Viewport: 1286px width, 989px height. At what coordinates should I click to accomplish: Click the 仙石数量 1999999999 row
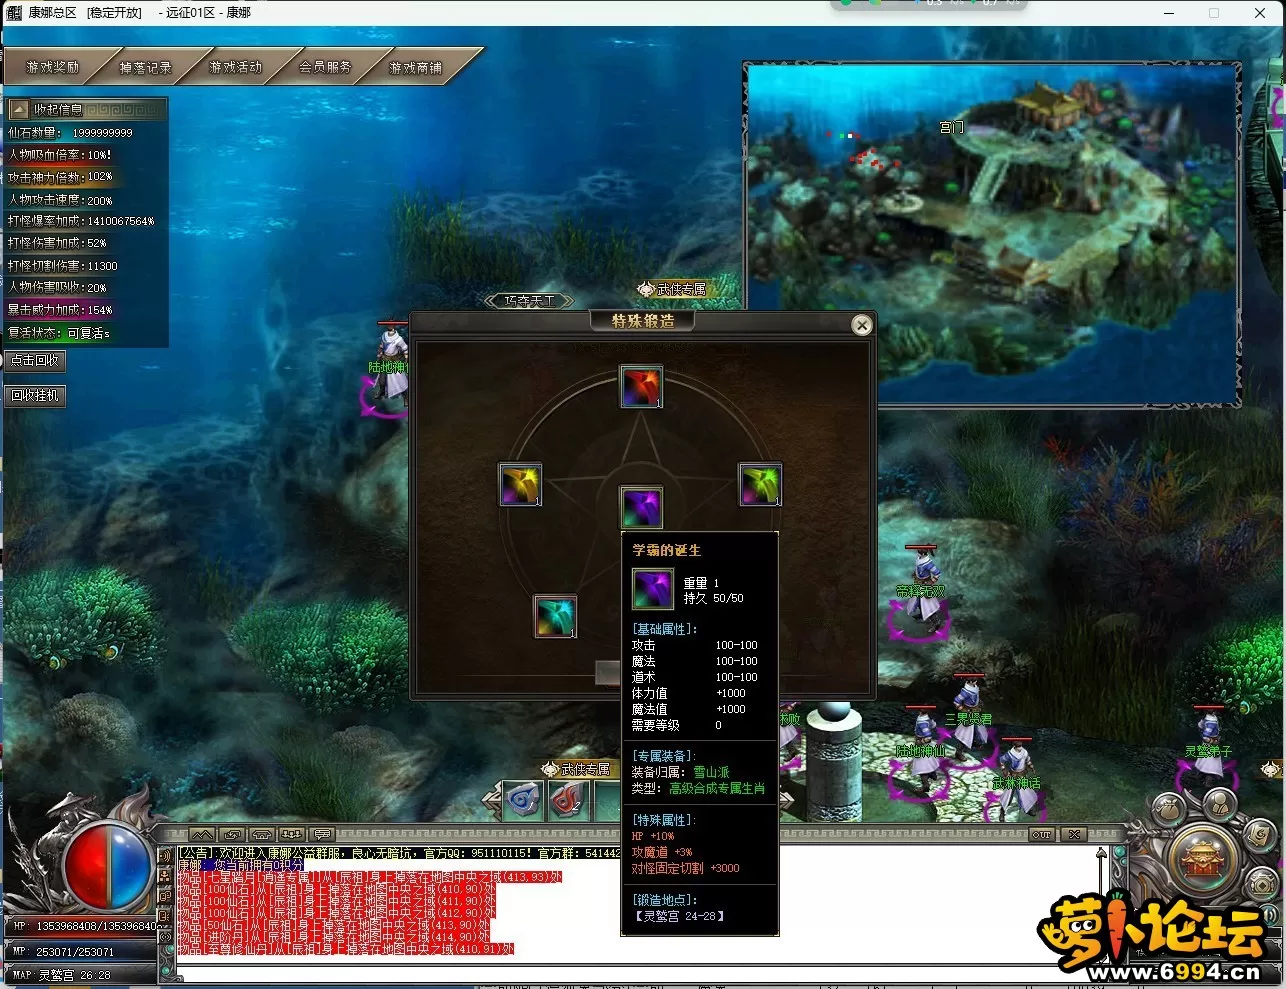tap(70, 132)
